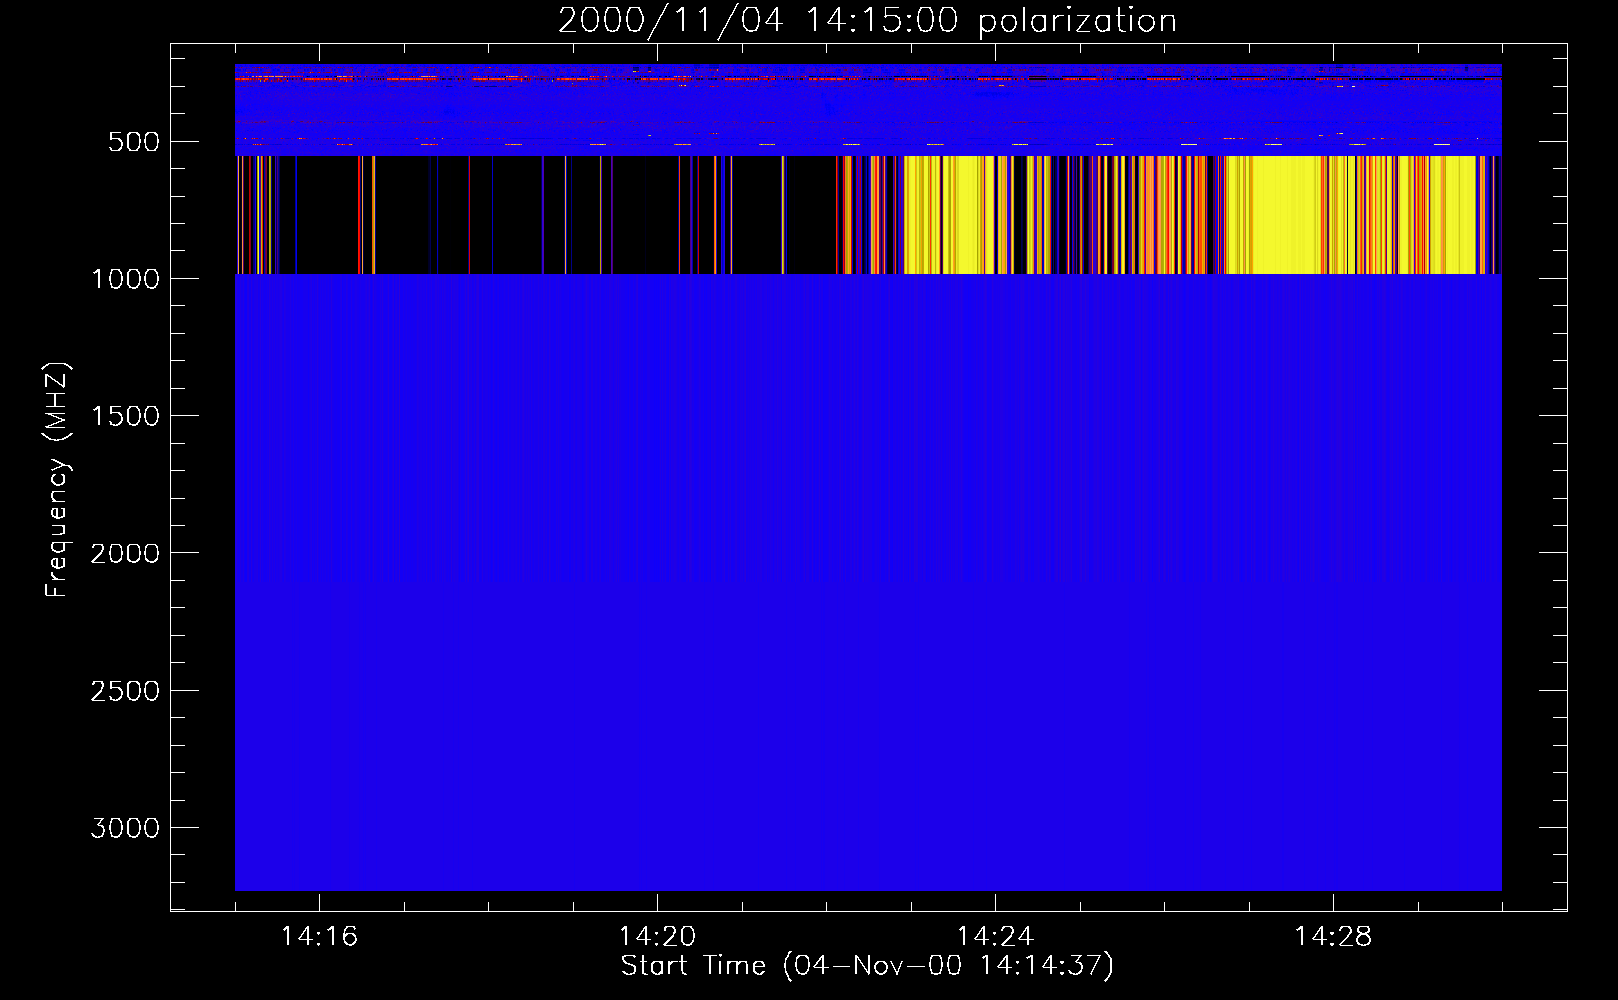
Task: Click the 3000 frequency tick label
Action: (x=125, y=828)
